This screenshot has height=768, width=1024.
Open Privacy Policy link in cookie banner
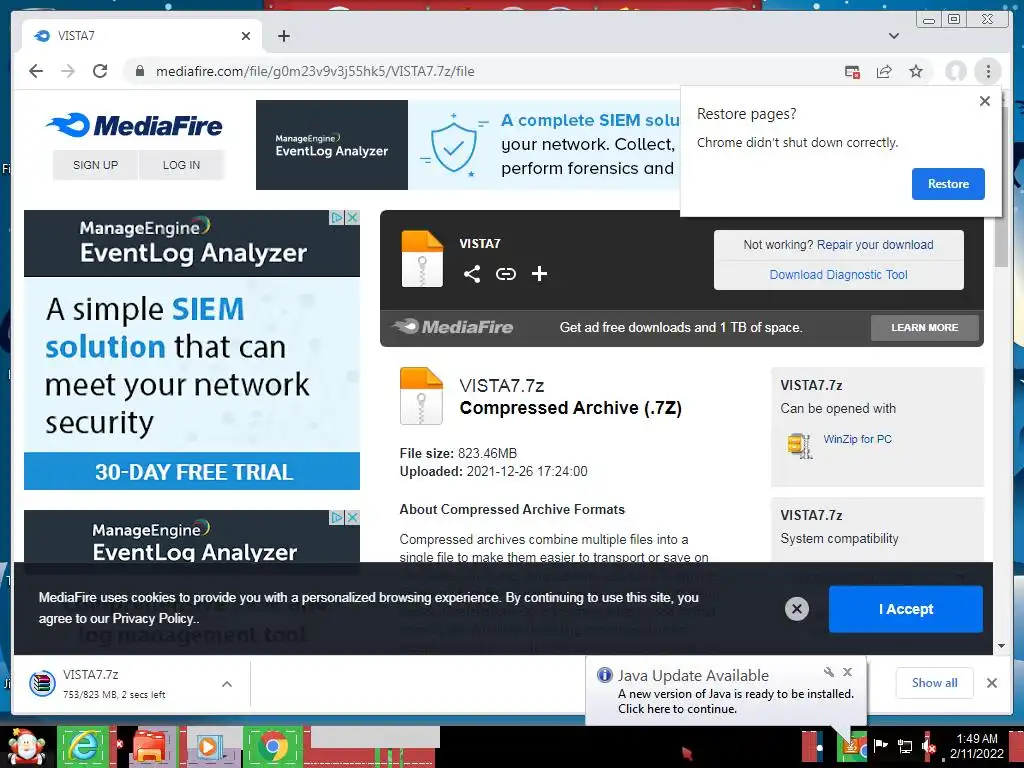[154, 618]
